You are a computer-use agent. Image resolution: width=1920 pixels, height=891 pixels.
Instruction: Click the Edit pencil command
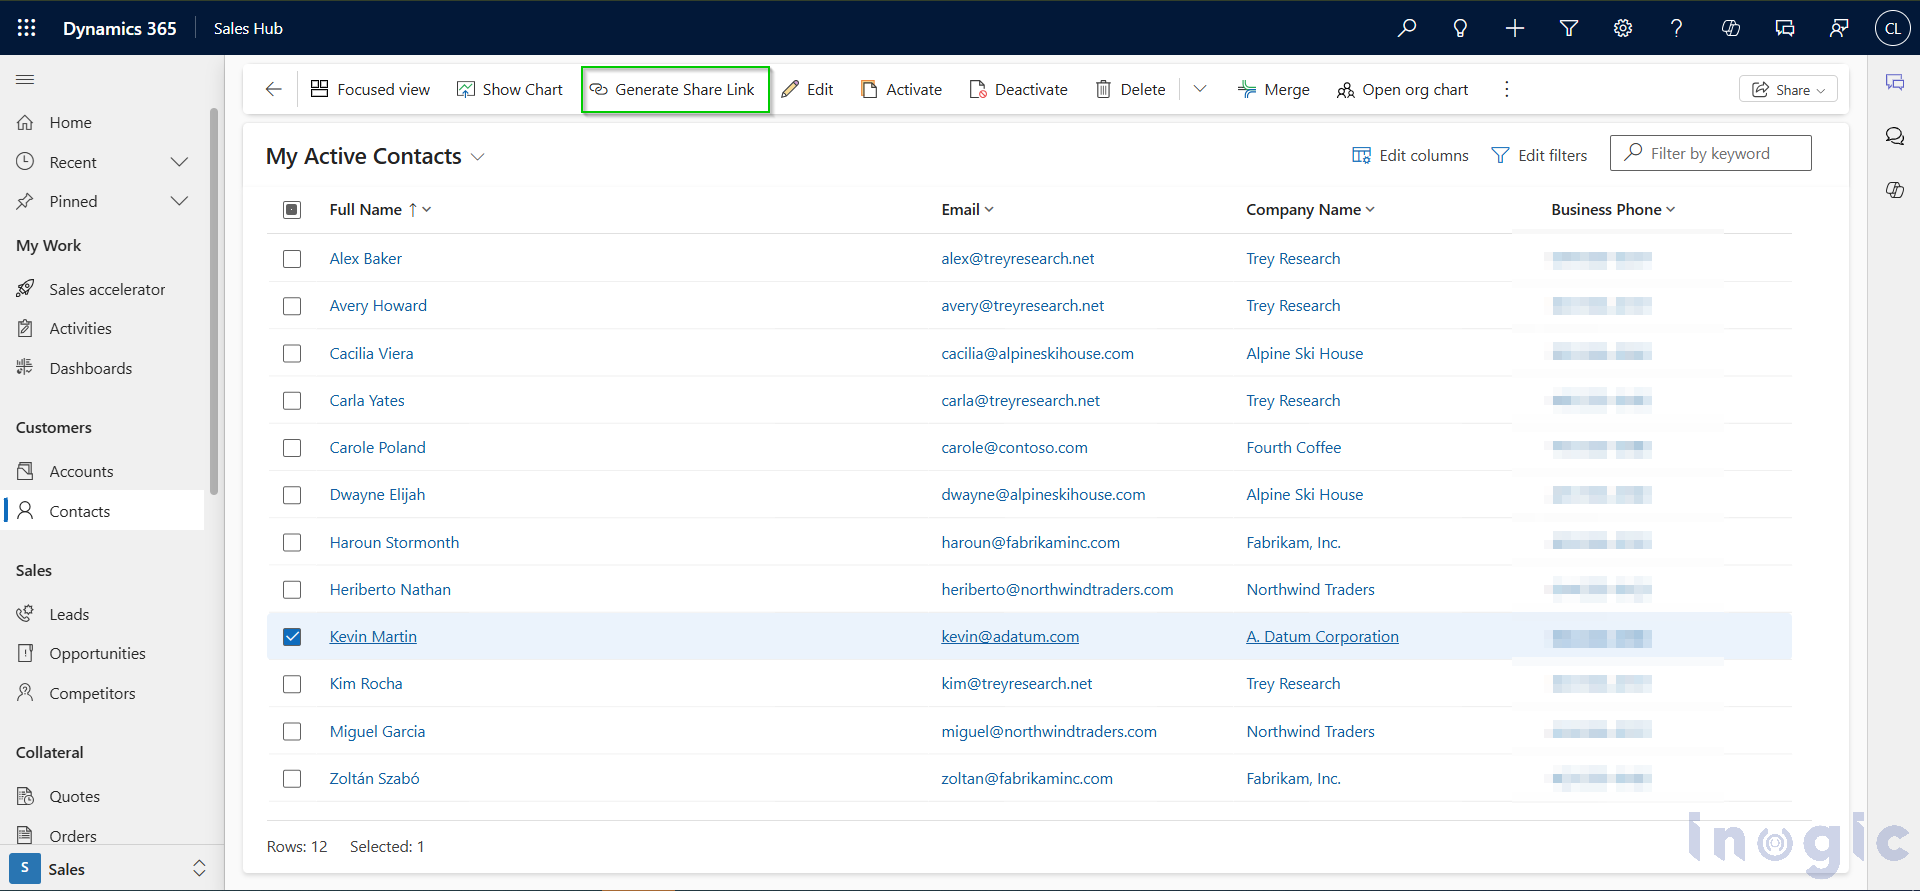tap(808, 89)
